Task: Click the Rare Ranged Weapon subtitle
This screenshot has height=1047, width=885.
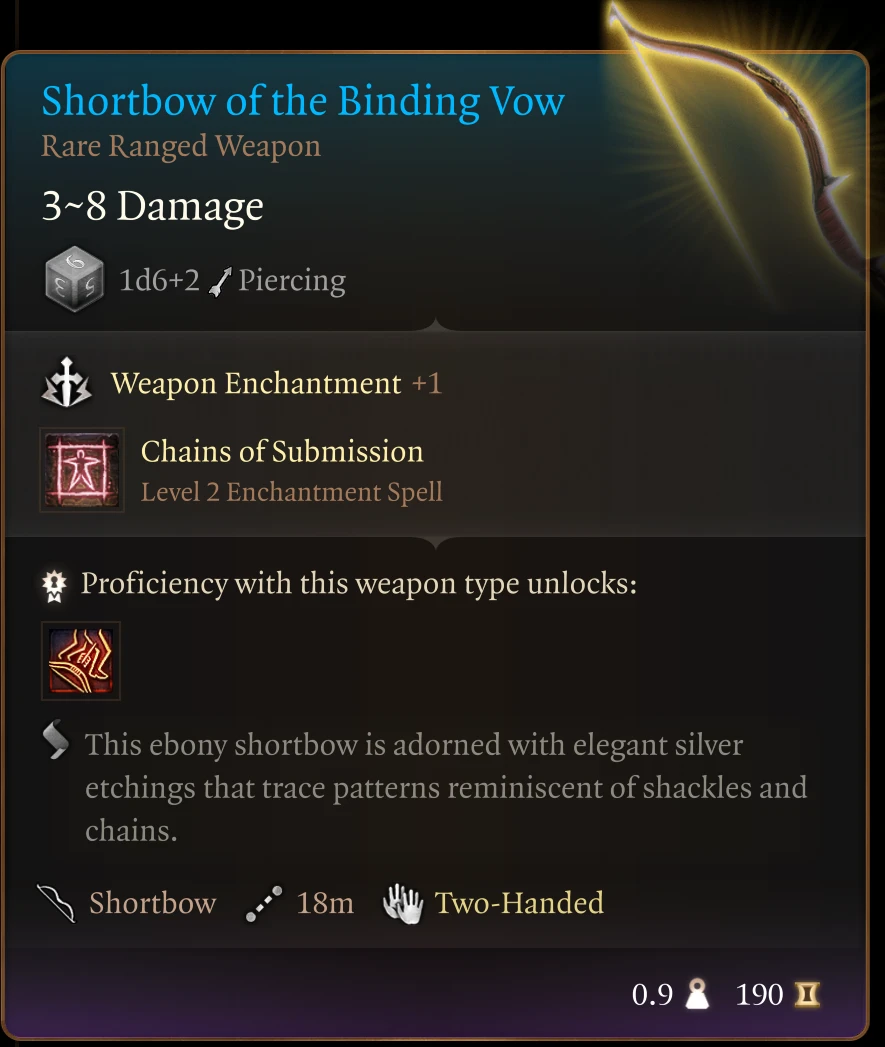Action: pos(181,147)
